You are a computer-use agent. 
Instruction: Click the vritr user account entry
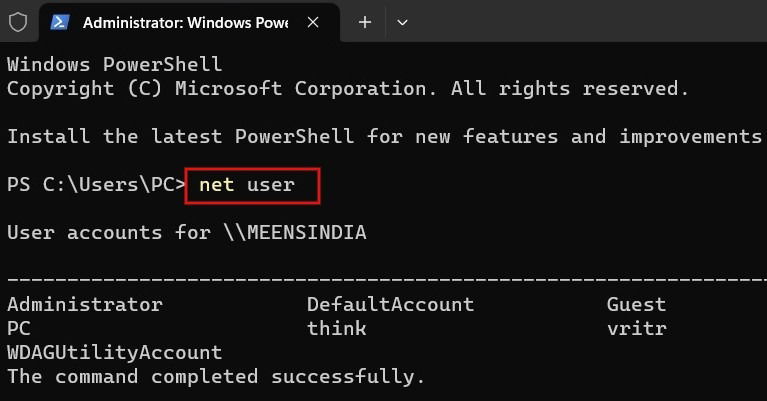(636, 329)
